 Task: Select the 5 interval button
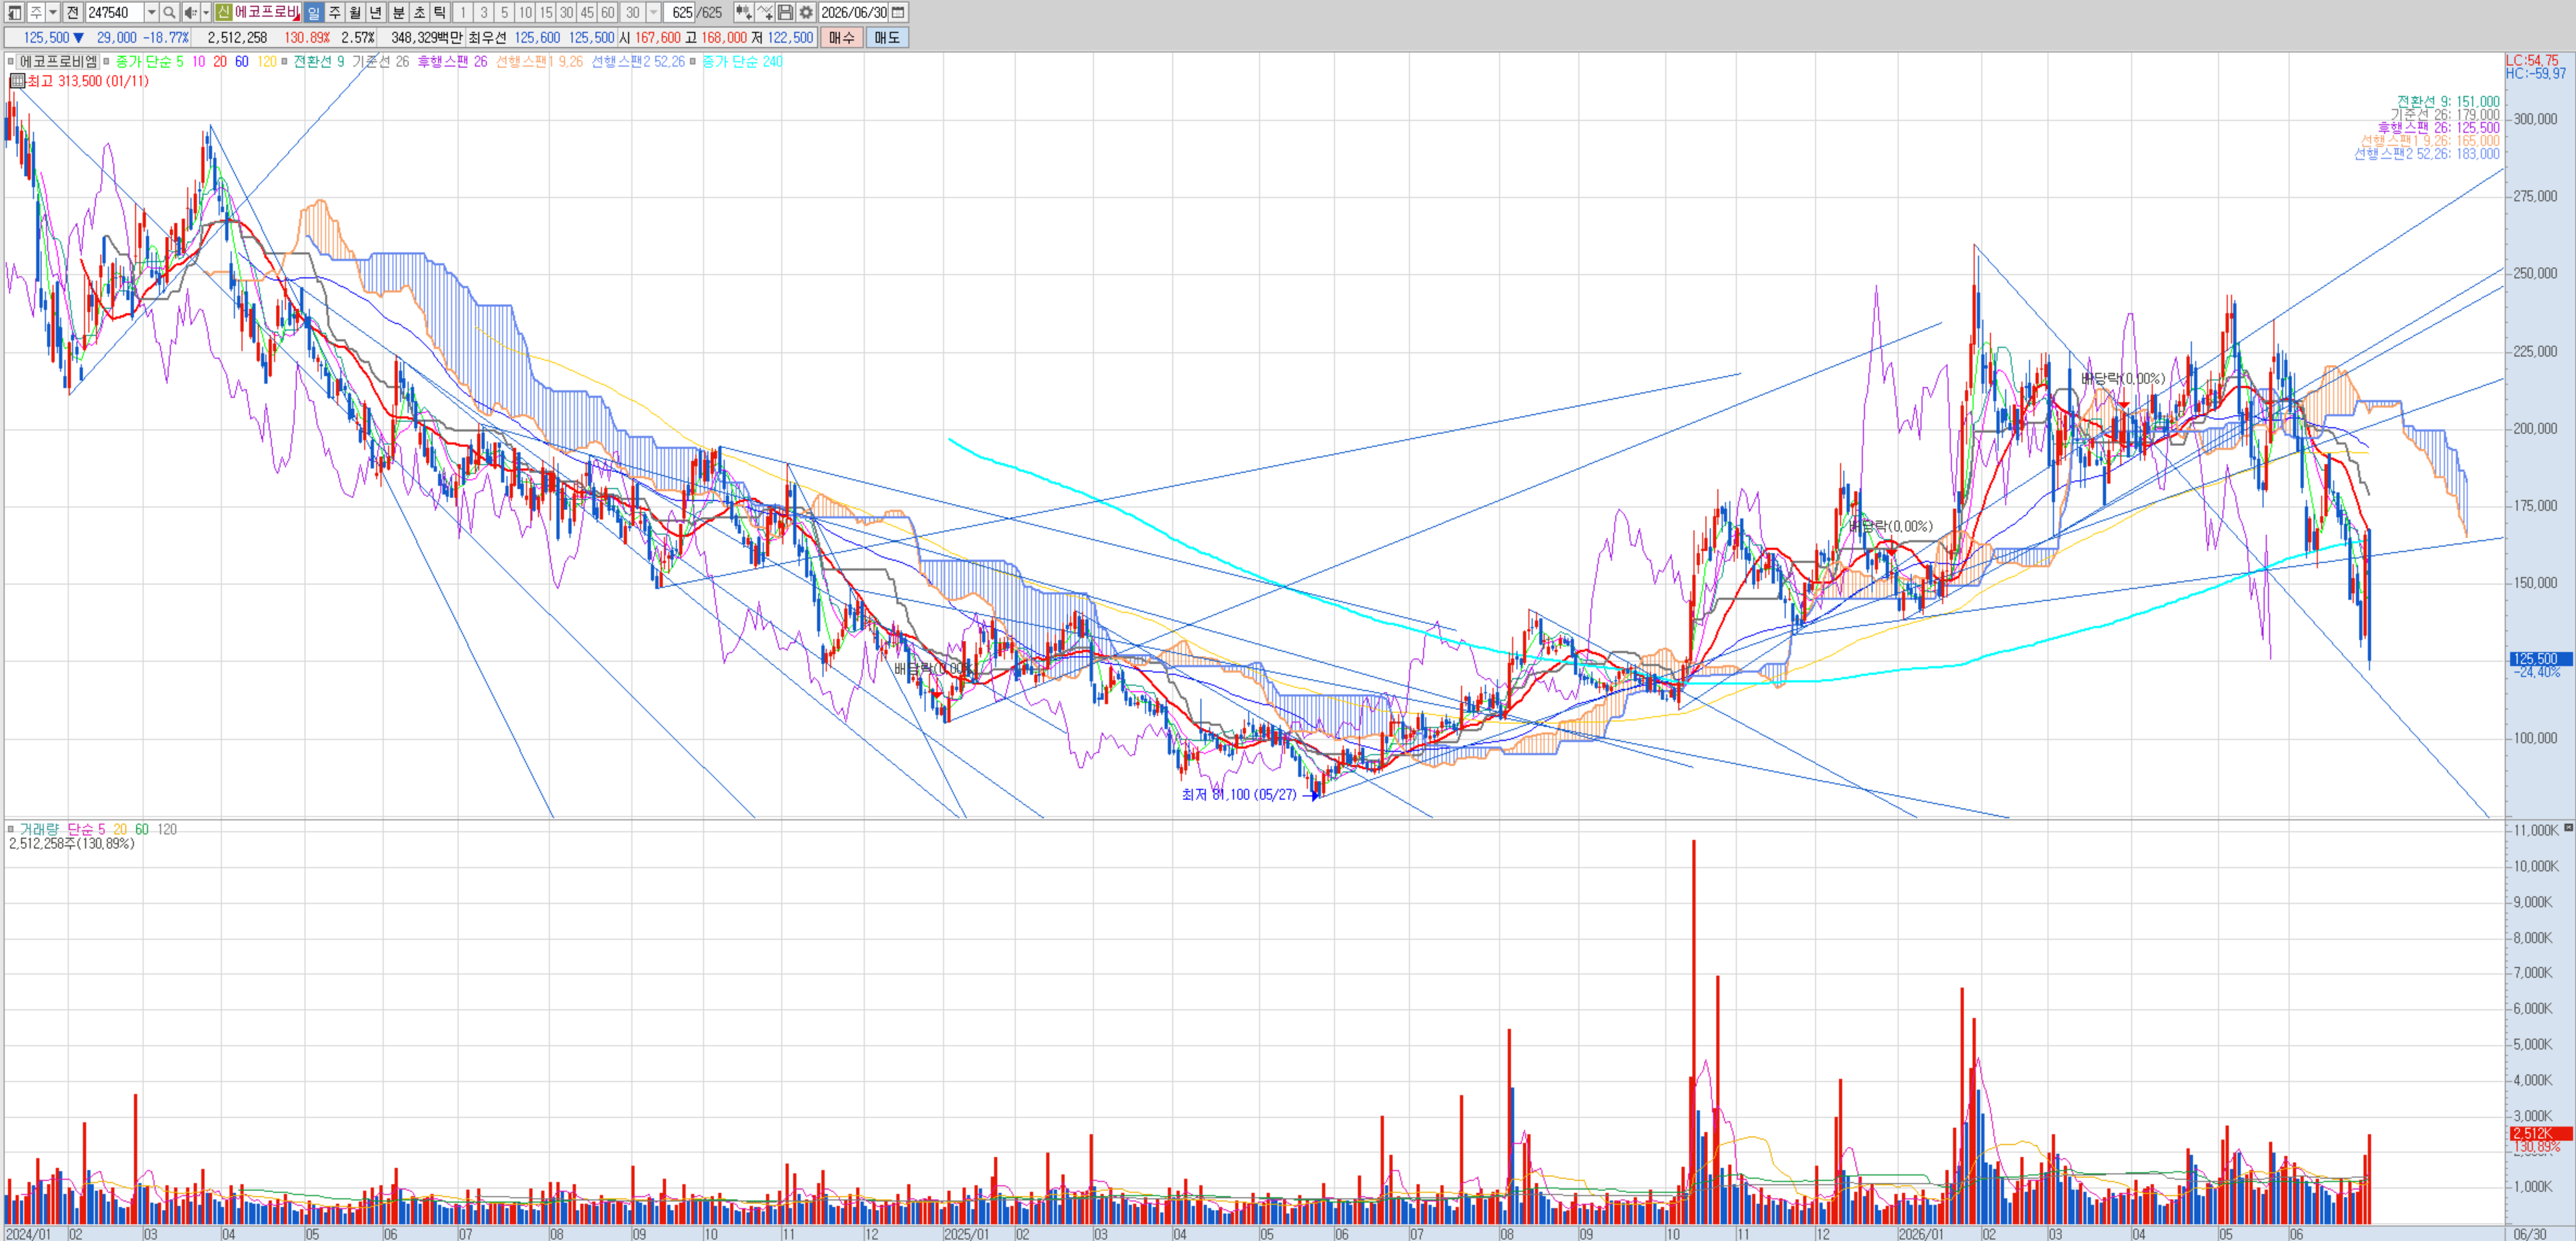[x=504, y=12]
